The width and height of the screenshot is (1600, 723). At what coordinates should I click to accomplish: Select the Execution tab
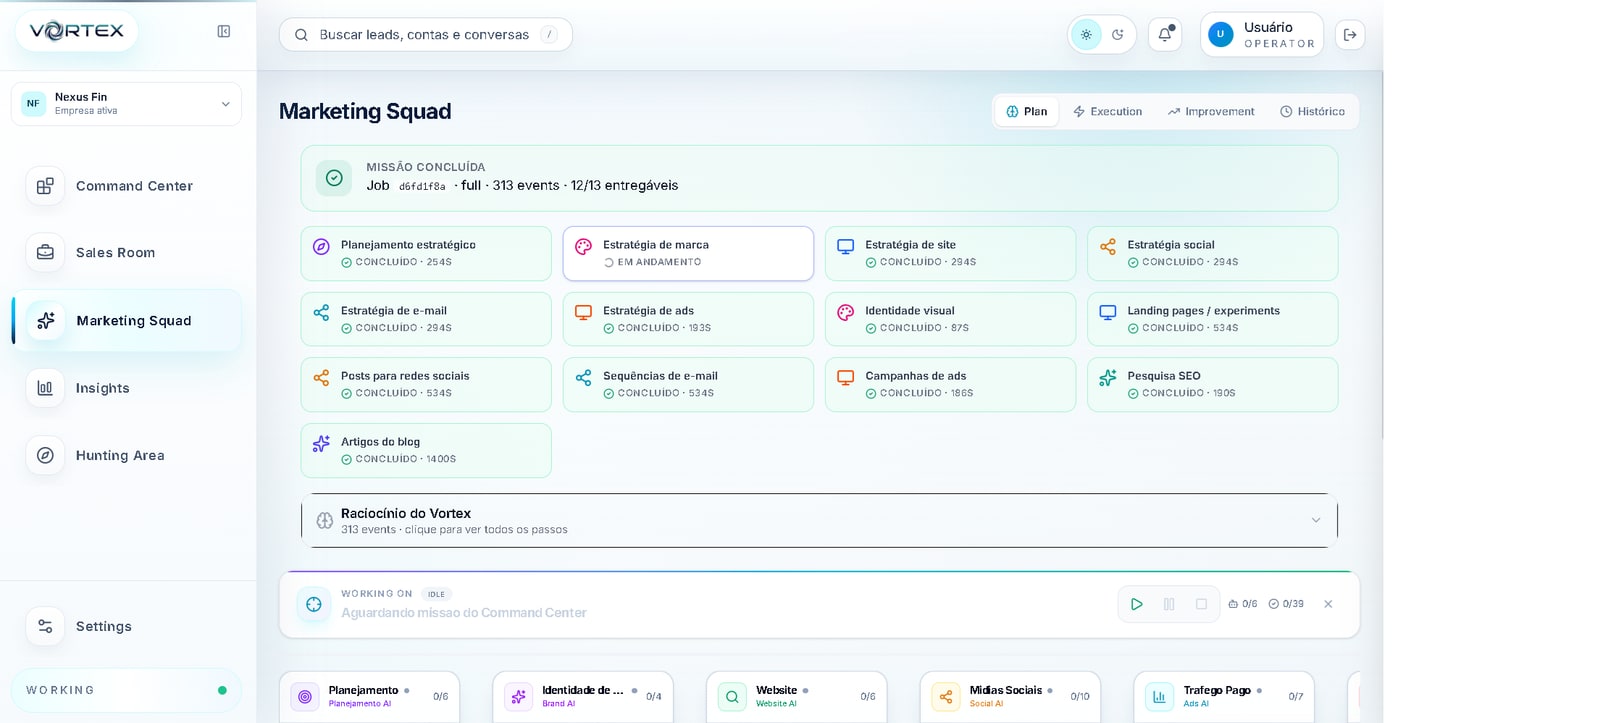(1107, 111)
